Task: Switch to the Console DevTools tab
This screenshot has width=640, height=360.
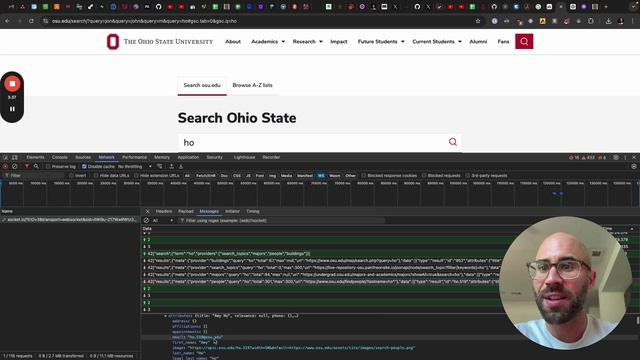Action: point(60,157)
